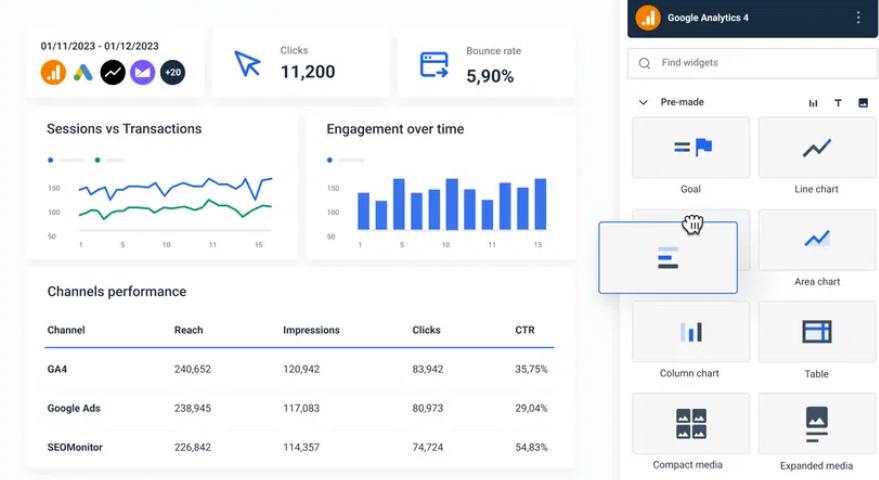
Task: Filter widgets by image type icon
Action: (863, 103)
